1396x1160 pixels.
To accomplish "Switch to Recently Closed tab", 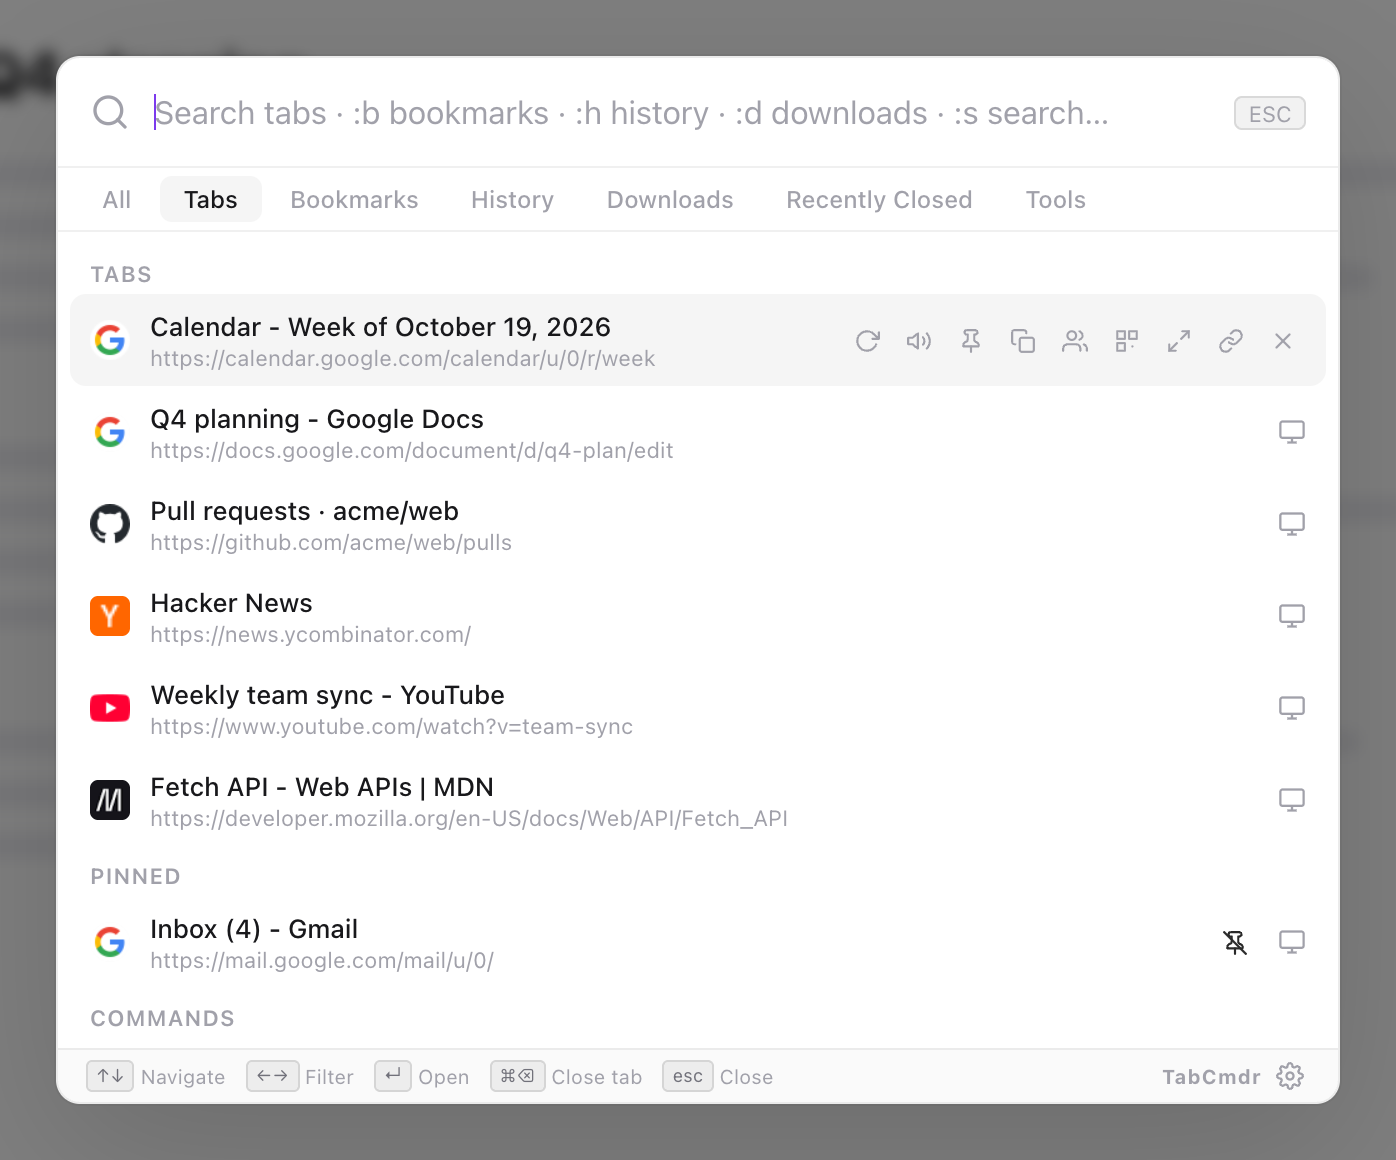I will pyautogui.click(x=879, y=200).
